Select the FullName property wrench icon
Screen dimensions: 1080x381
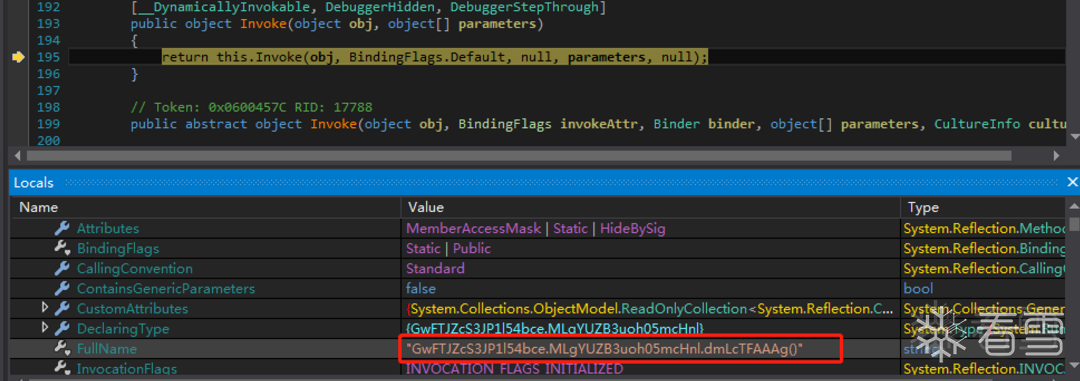pos(62,349)
